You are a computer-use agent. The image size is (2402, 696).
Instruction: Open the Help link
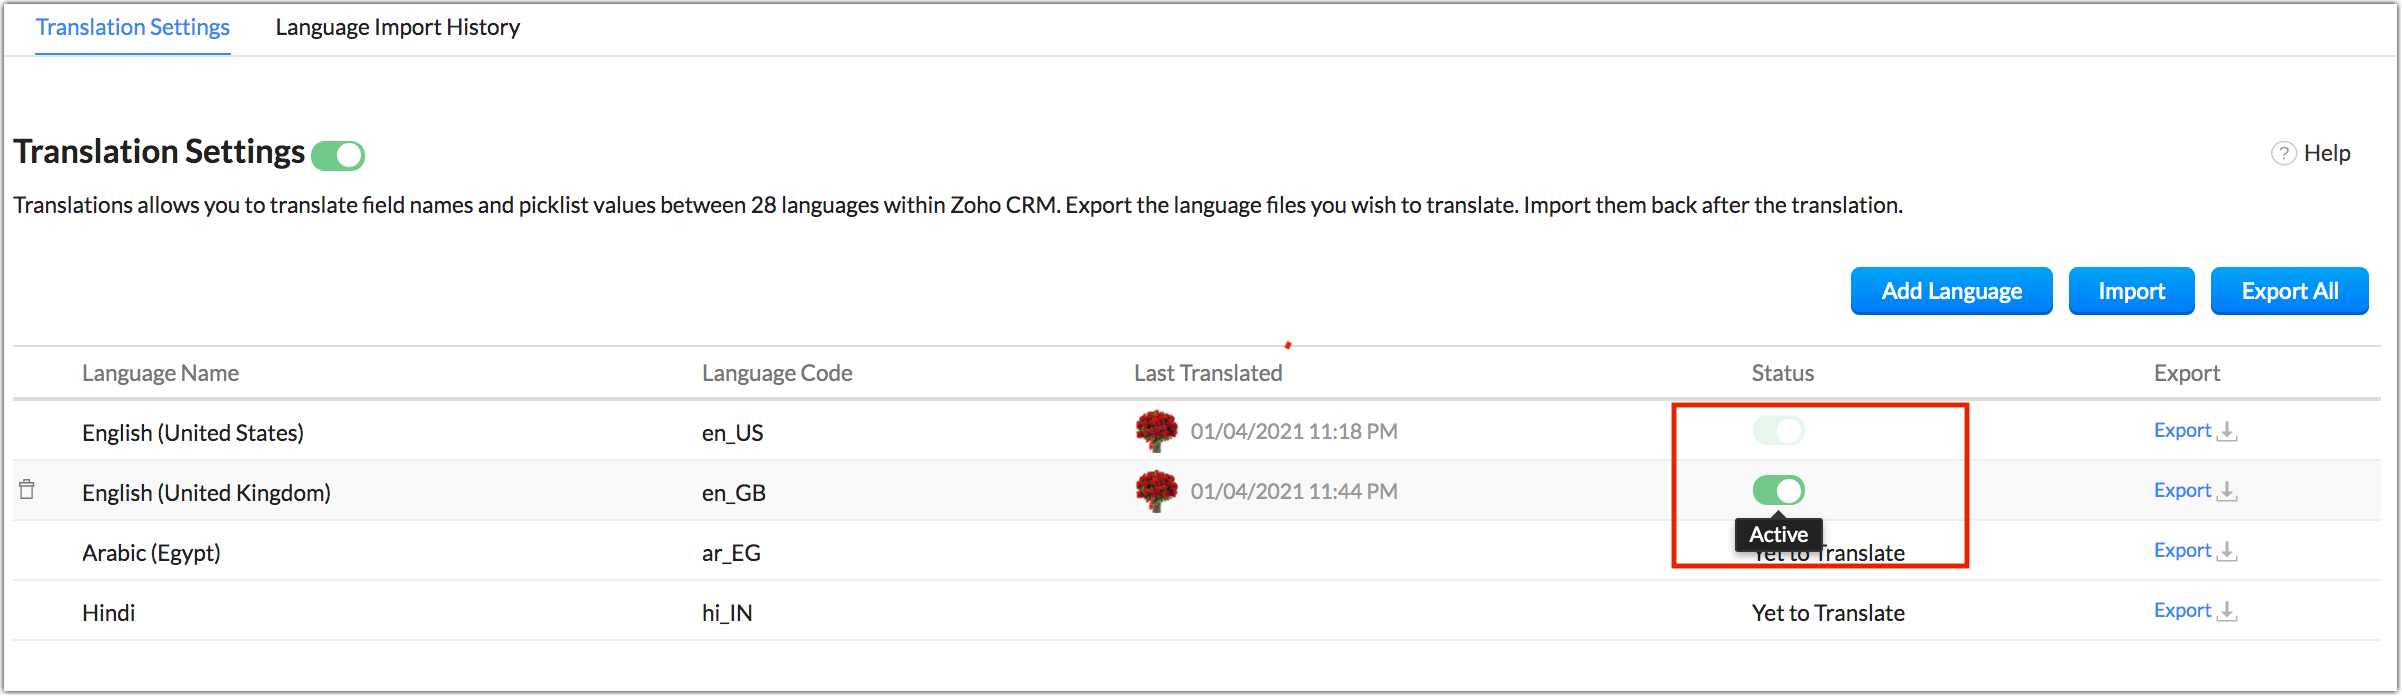(2327, 153)
